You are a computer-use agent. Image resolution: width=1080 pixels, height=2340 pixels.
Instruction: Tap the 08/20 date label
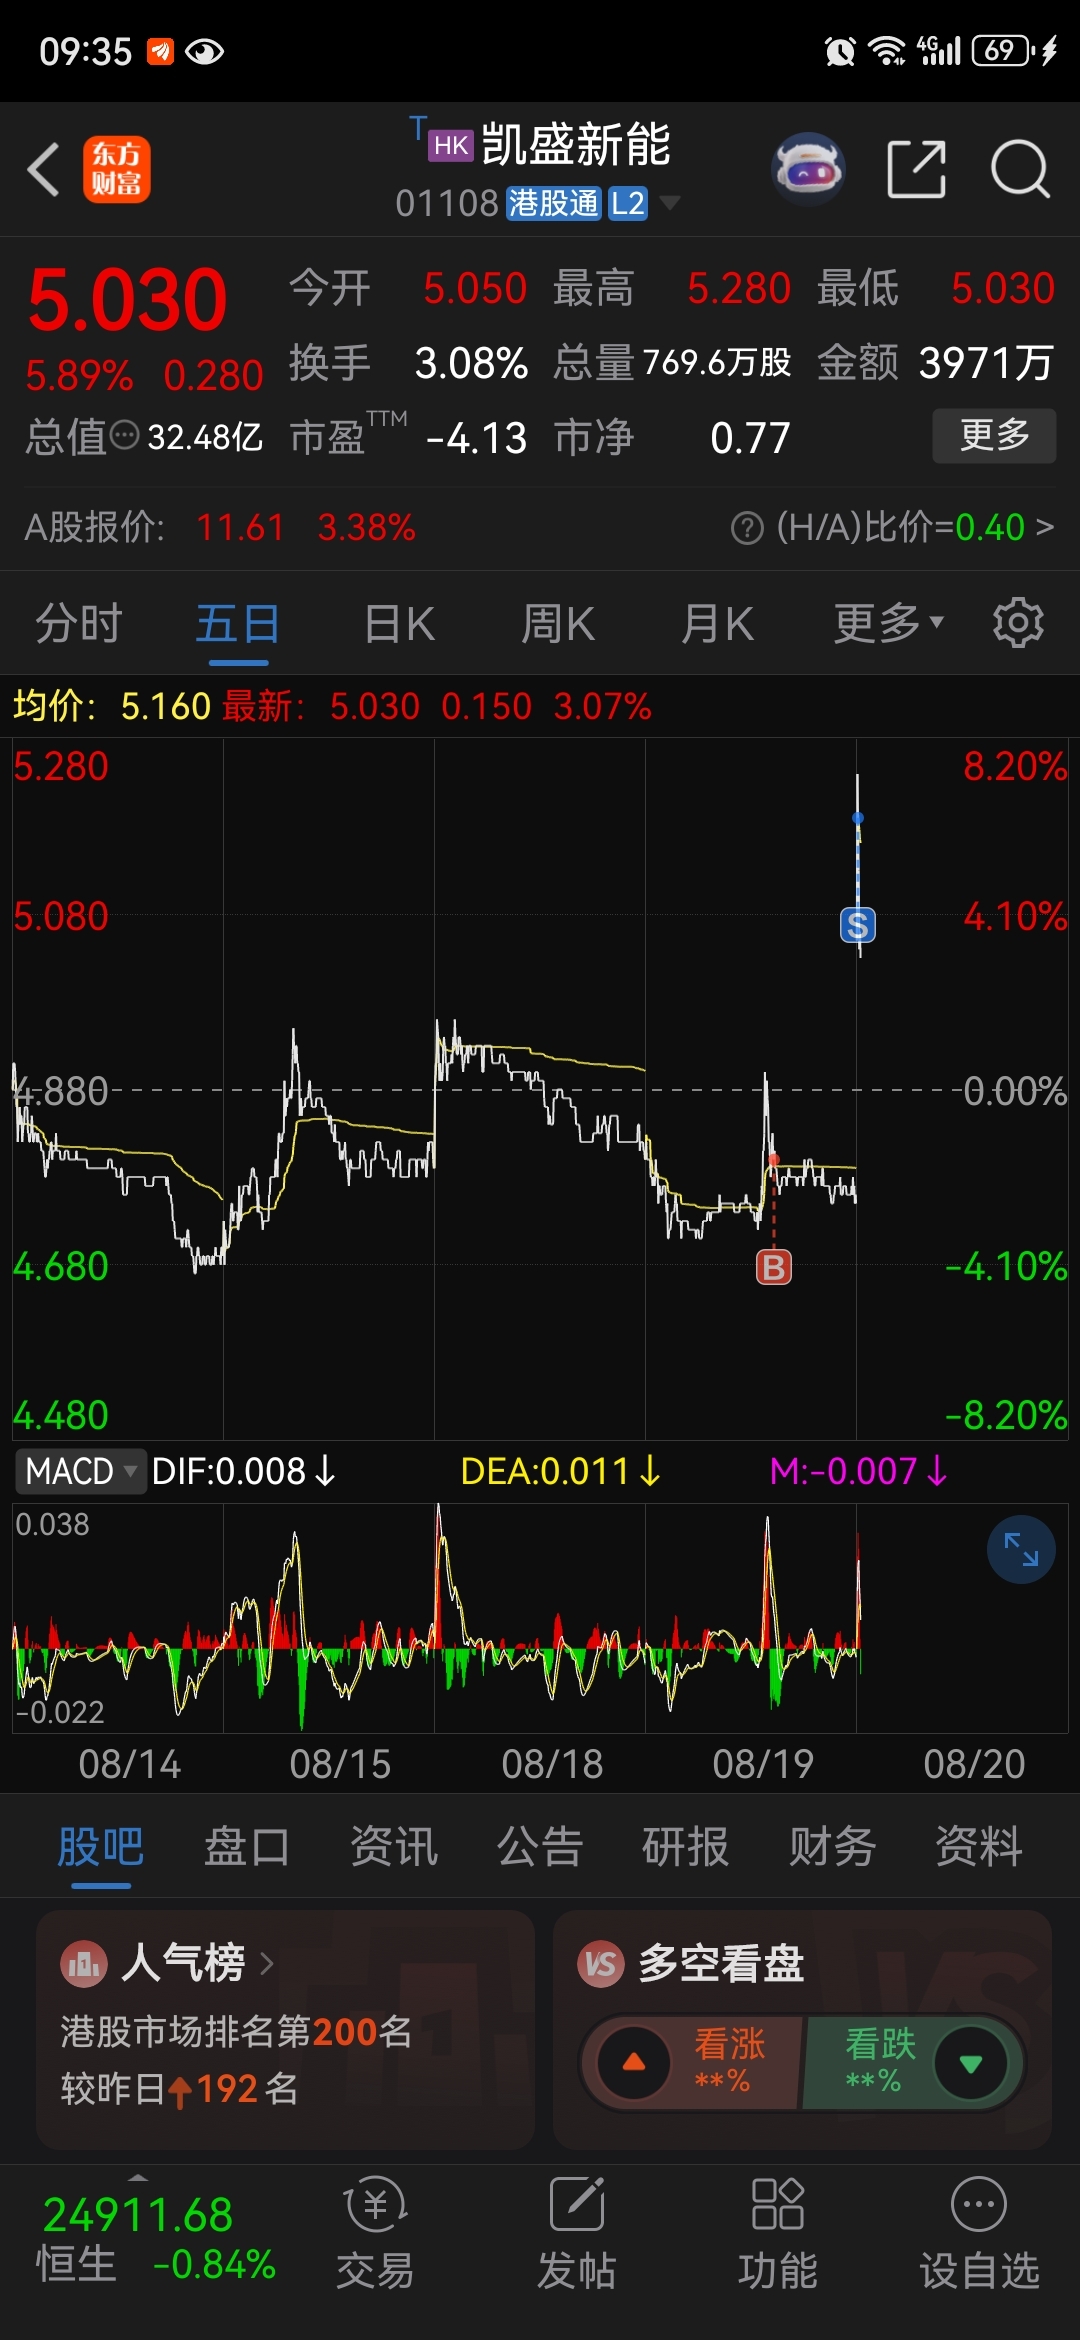[x=974, y=1765]
